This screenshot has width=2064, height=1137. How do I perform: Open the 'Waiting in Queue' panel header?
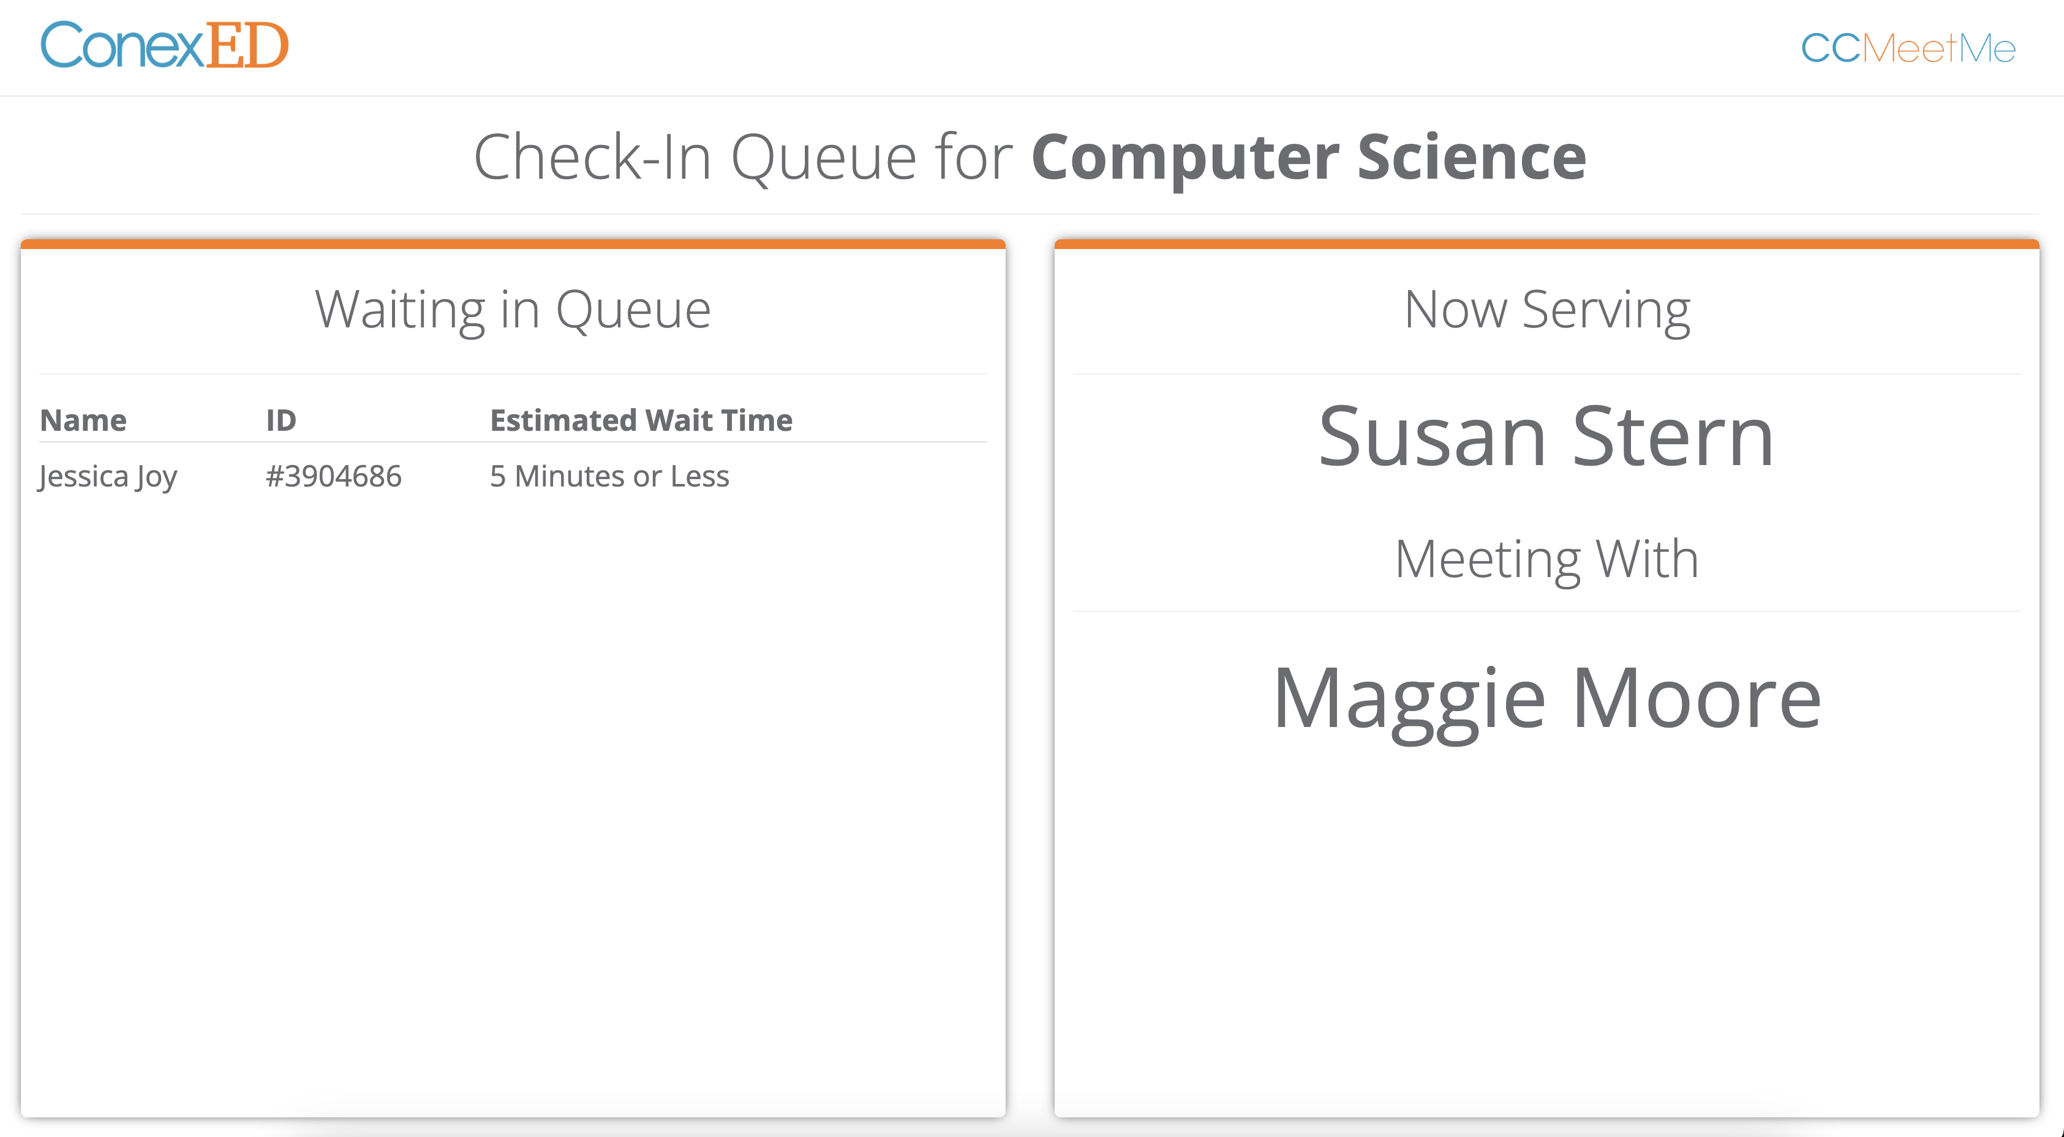pyautogui.click(x=513, y=309)
